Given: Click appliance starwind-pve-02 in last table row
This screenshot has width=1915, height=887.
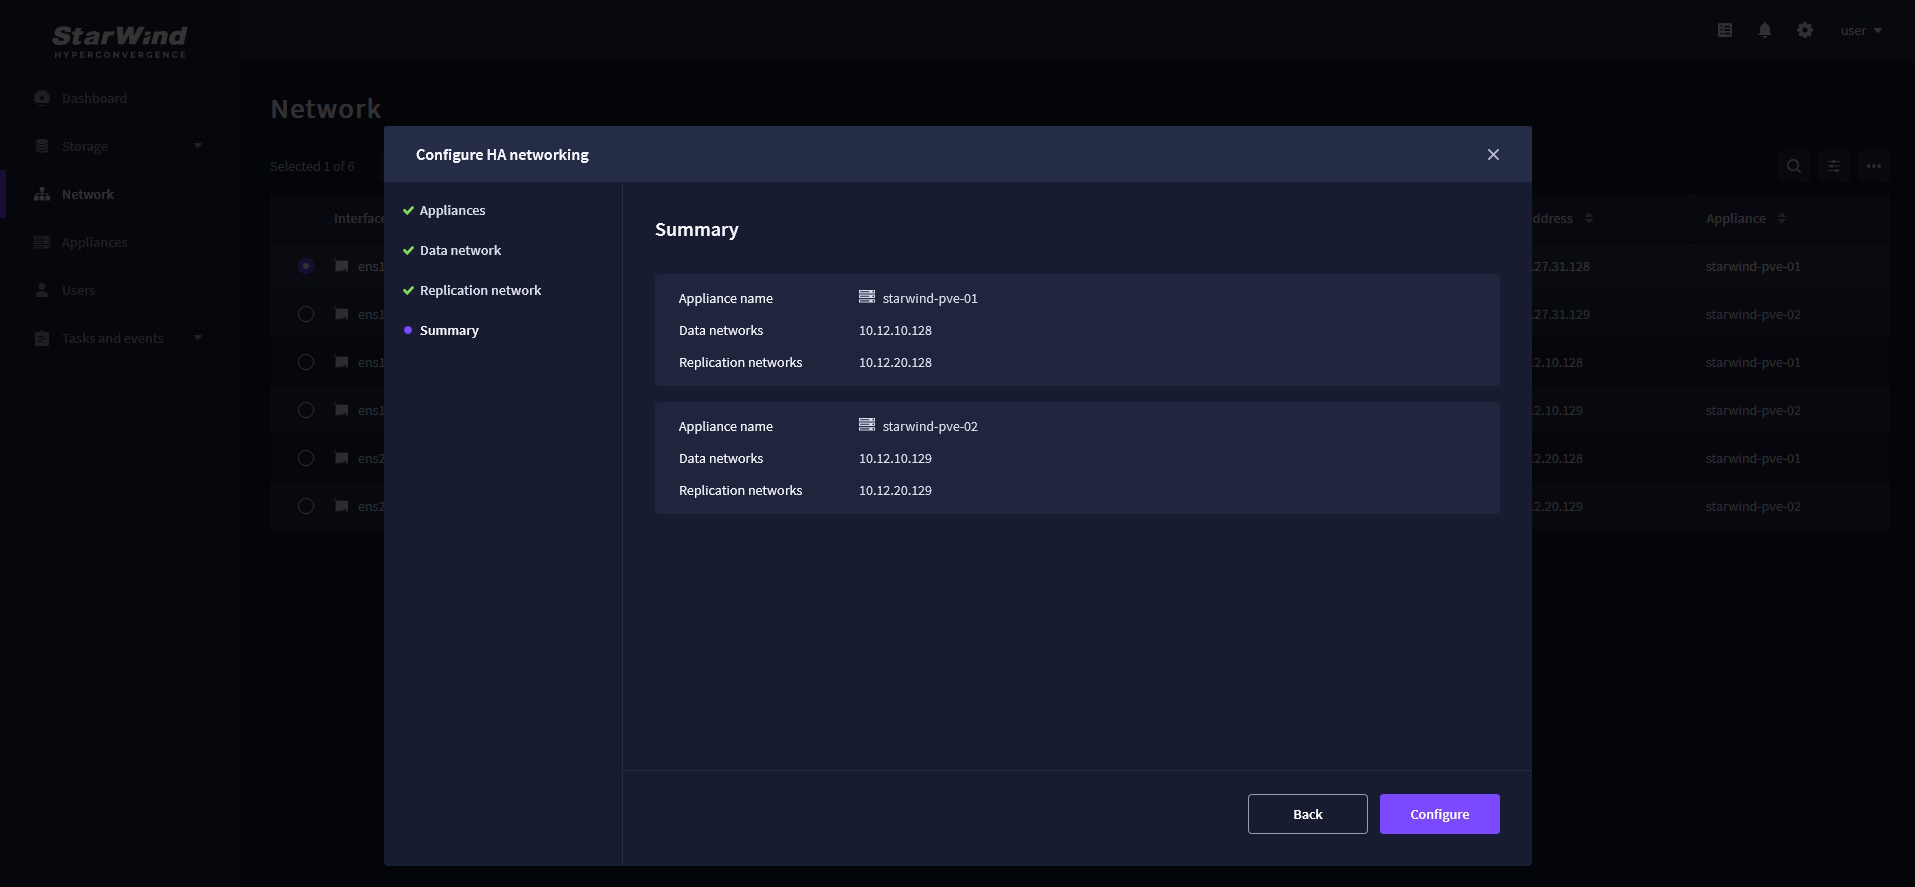Looking at the screenshot, I should (1753, 506).
